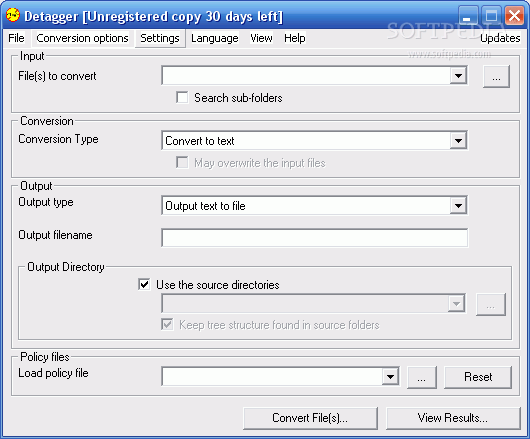
Task: Open the Updates menu item
Action: click(x=500, y=38)
